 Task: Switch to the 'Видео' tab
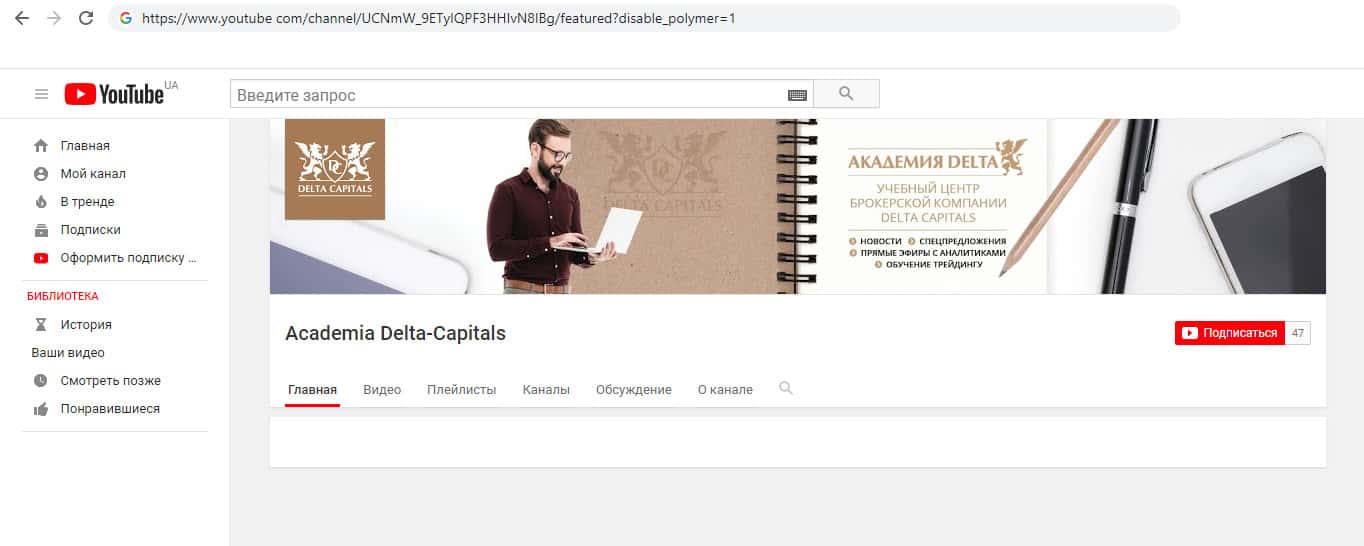382,390
